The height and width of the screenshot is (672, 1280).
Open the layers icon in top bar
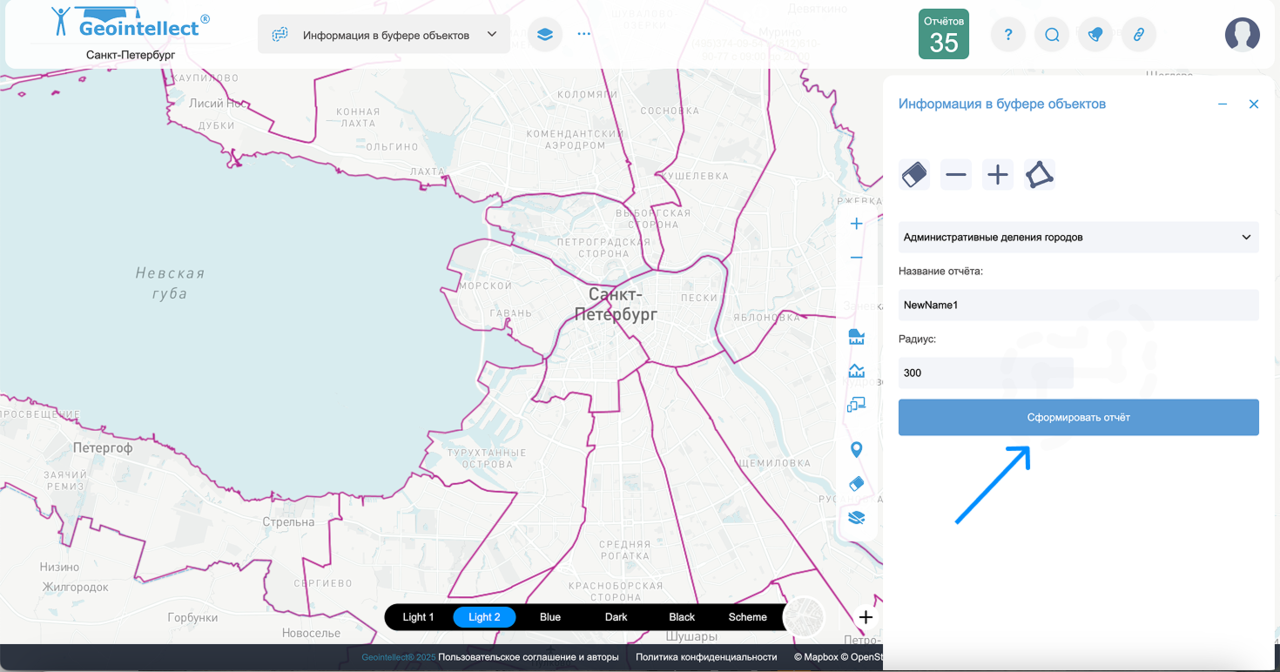[x=544, y=34]
